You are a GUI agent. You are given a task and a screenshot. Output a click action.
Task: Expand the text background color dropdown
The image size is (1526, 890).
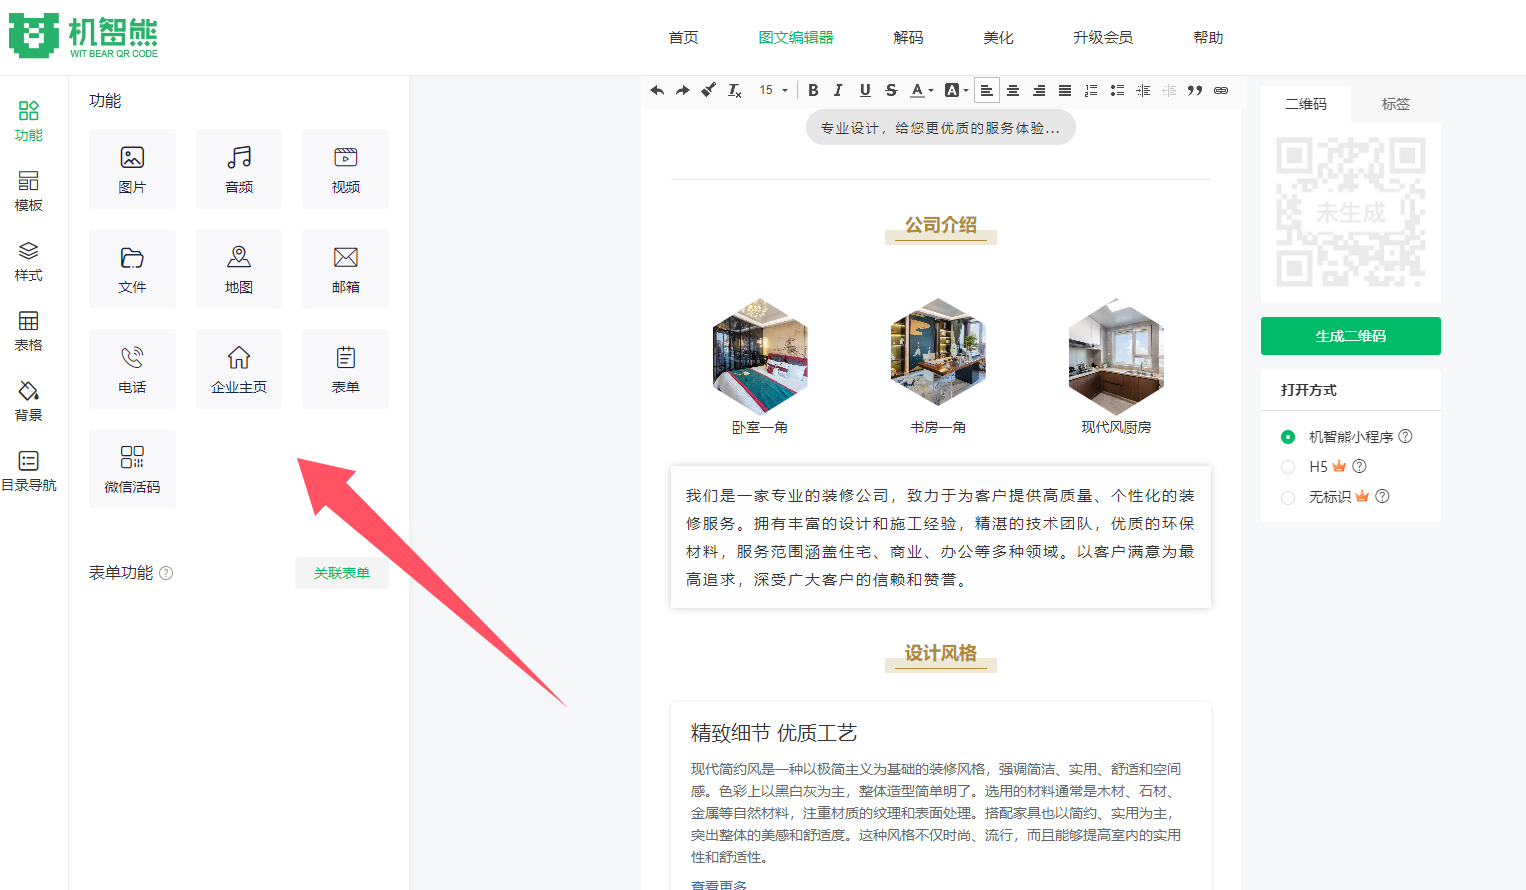(966, 91)
